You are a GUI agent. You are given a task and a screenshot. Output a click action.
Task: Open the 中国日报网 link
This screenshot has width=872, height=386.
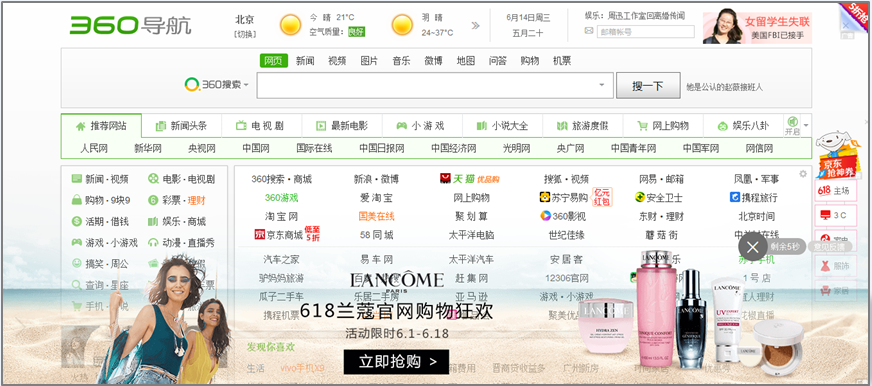[382, 149]
